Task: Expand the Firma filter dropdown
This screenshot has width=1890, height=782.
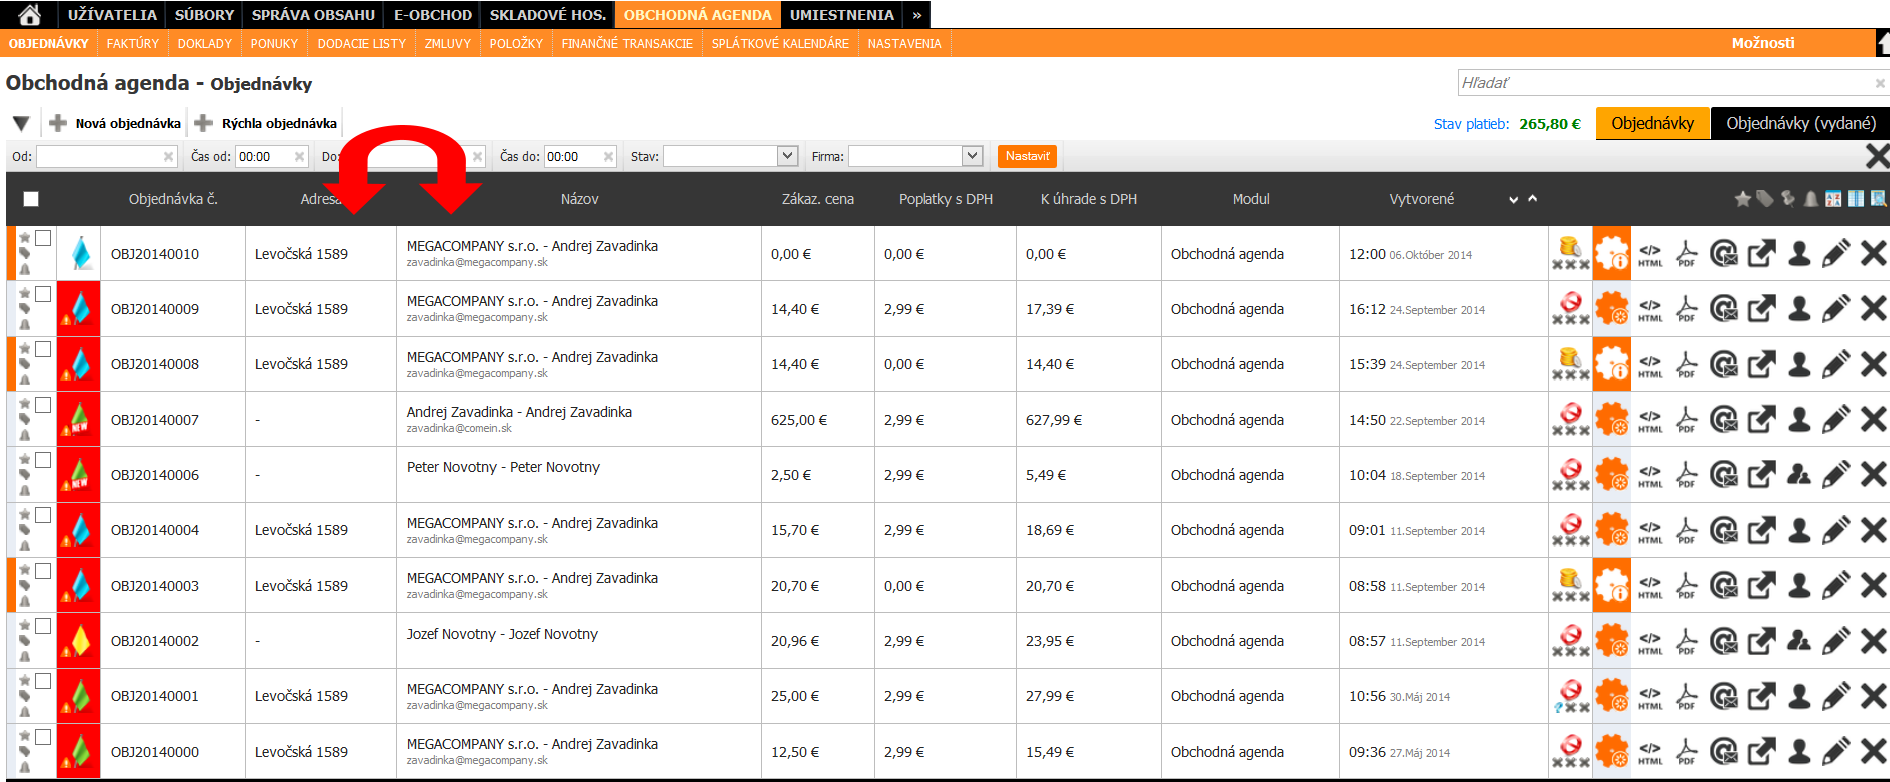Action: (x=972, y=156)
